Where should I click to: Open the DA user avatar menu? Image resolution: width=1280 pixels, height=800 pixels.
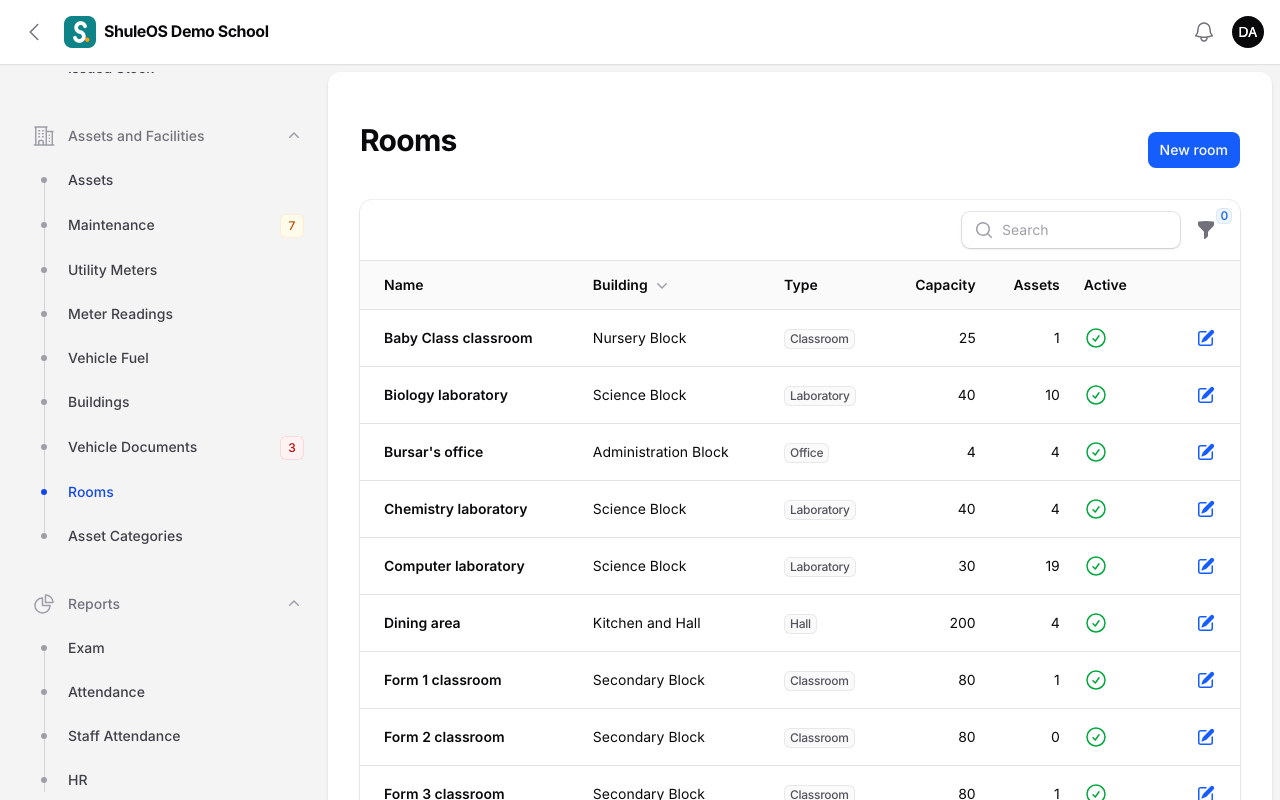click(1248, 32)
